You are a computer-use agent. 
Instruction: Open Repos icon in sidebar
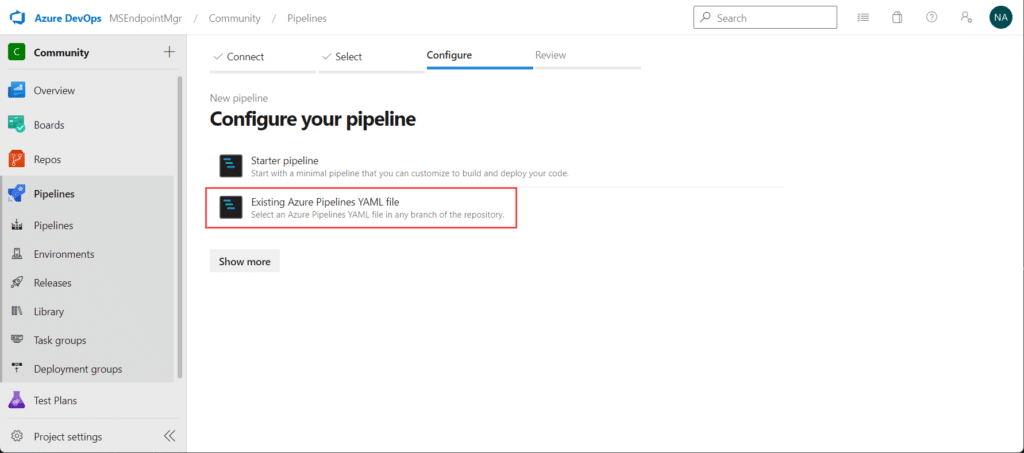(x=17, y=159)
